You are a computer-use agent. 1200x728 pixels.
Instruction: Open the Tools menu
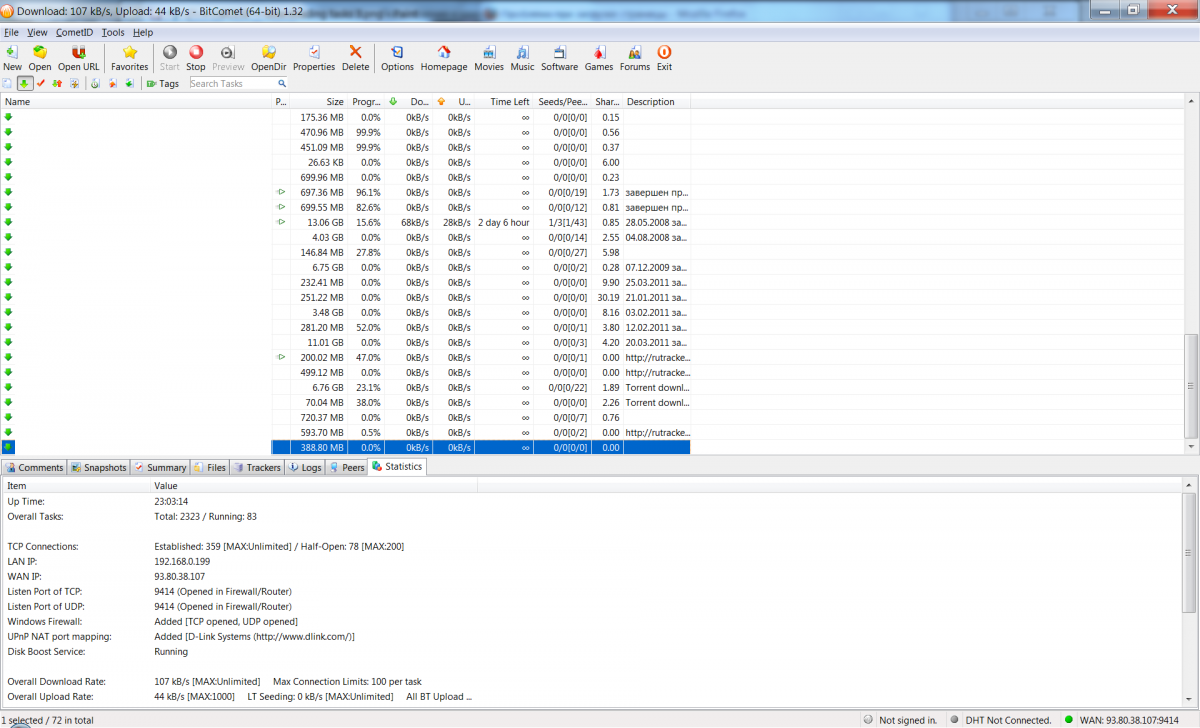click(x=113, y=32)
